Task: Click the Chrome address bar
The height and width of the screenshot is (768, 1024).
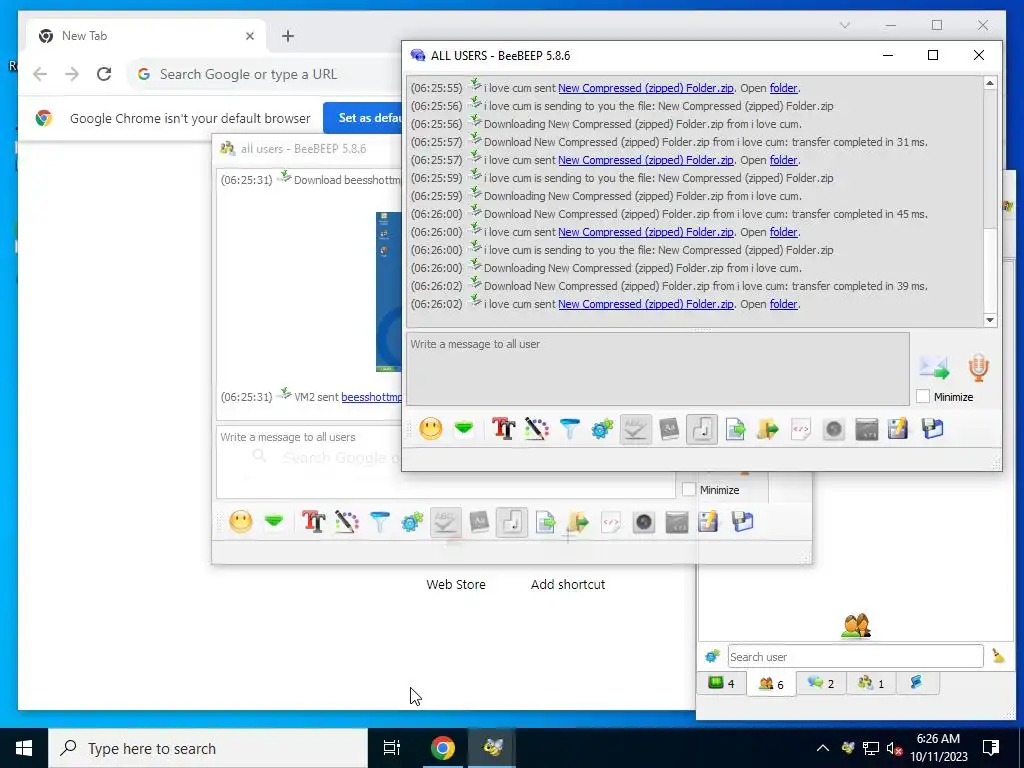Action: (x=264, y=74)
